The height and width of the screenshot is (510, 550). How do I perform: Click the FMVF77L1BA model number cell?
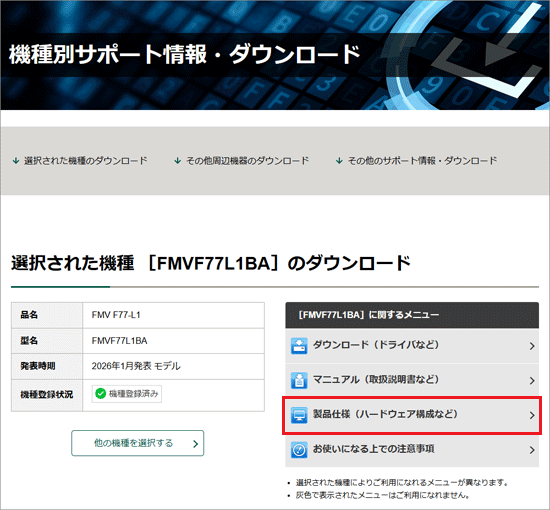(x=174, y=341)
